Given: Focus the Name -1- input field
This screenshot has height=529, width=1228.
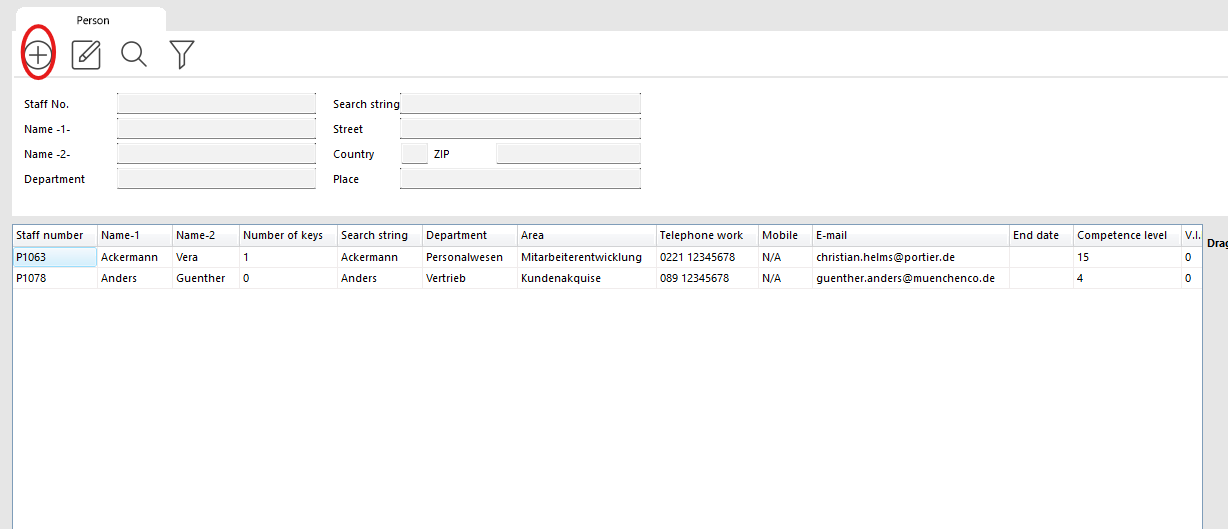Looking at the screenshot, I should click(x=216, y=129).
